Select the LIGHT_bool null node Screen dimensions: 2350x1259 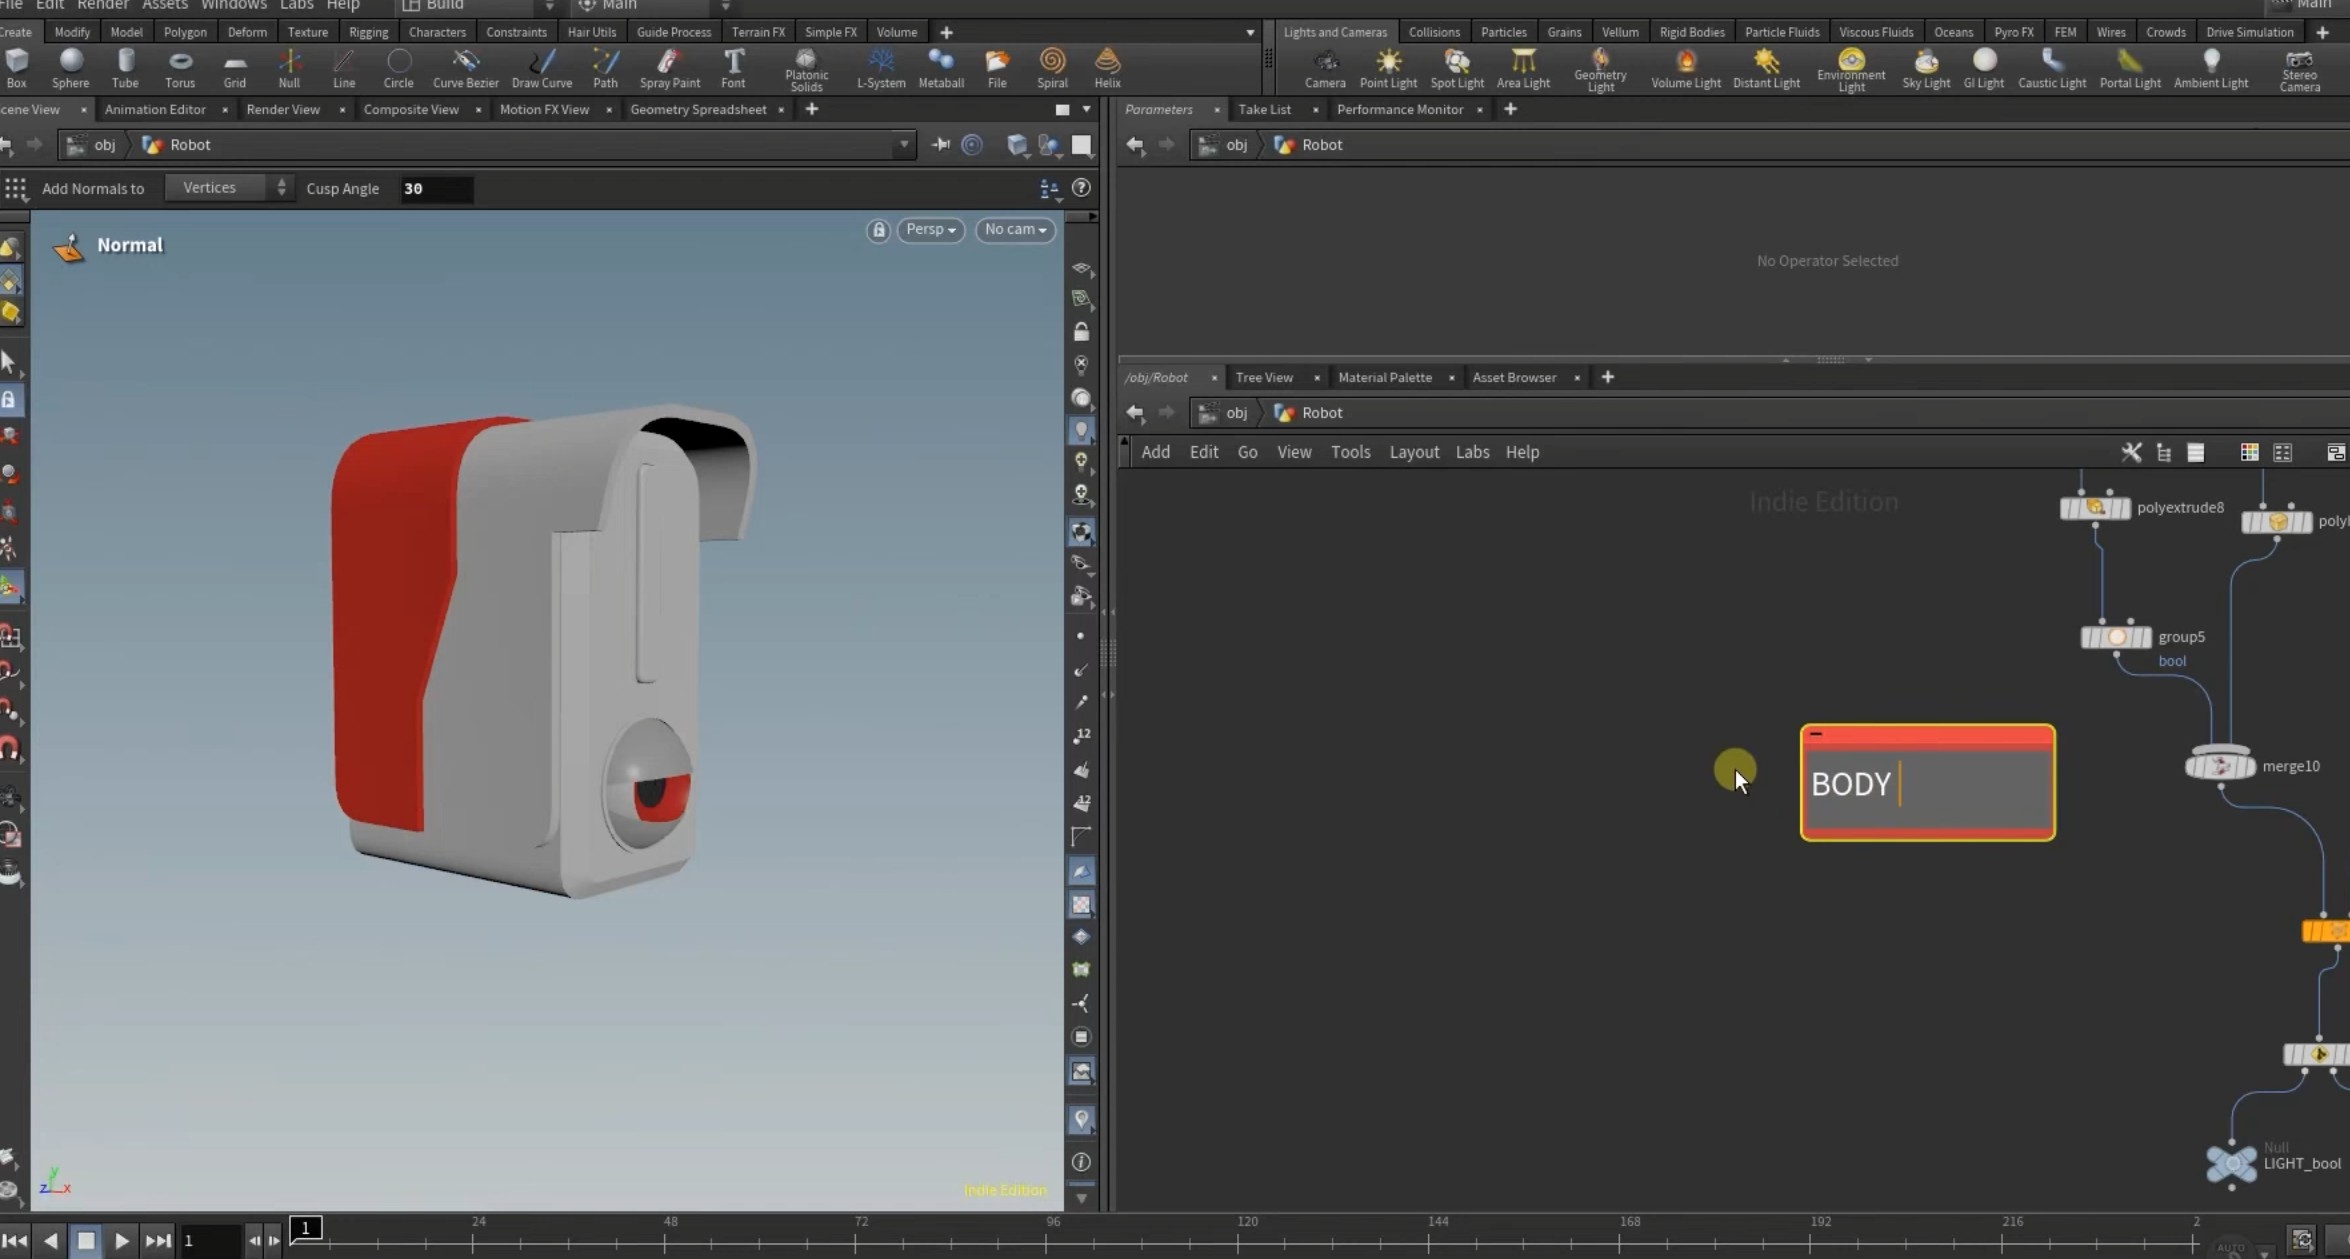tap(2231, 1163)
